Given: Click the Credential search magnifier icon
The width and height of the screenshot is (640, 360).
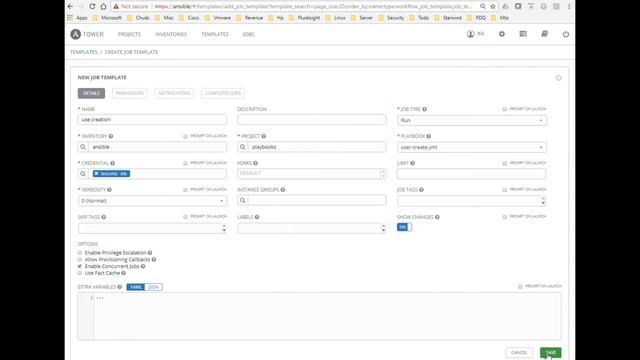Looking at the screenshot, I should click(83, 174).
